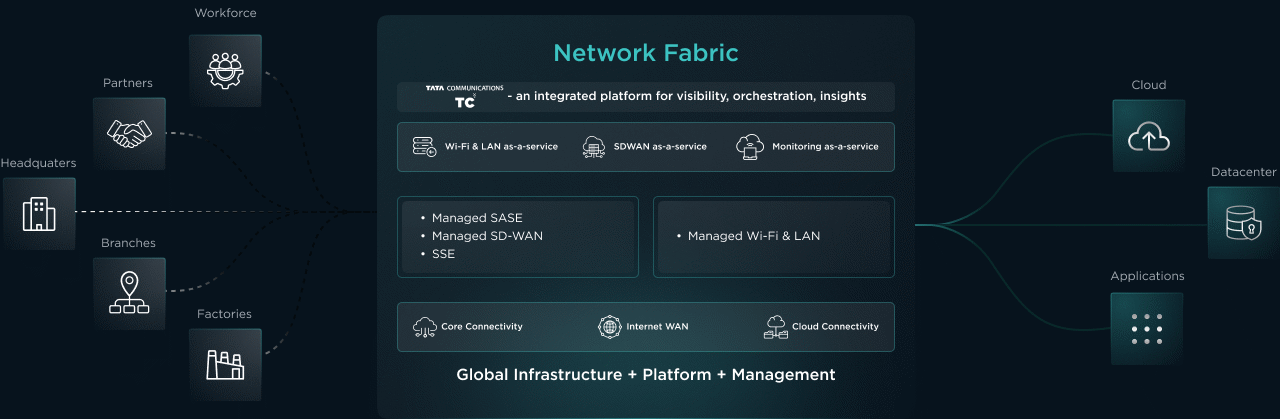Screen dimensions: 1280x419
Task: Click the Branches label text
Action: [128, 243]
